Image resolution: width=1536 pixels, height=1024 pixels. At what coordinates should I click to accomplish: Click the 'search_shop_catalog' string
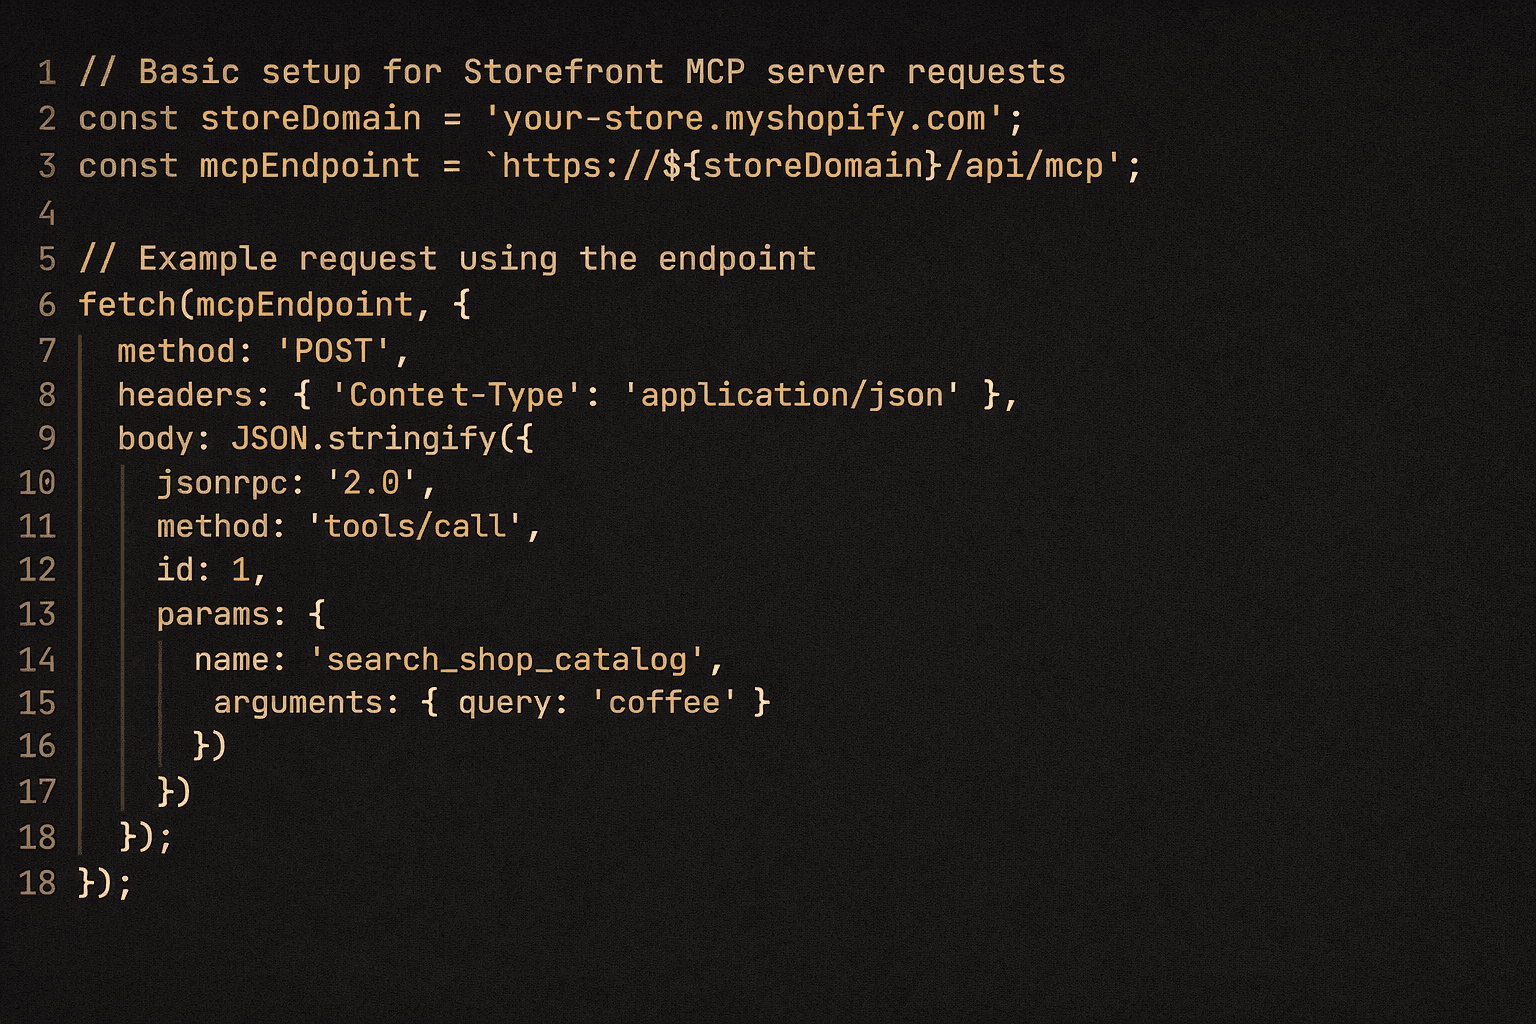pyautogui.click(x=507, y=660)
